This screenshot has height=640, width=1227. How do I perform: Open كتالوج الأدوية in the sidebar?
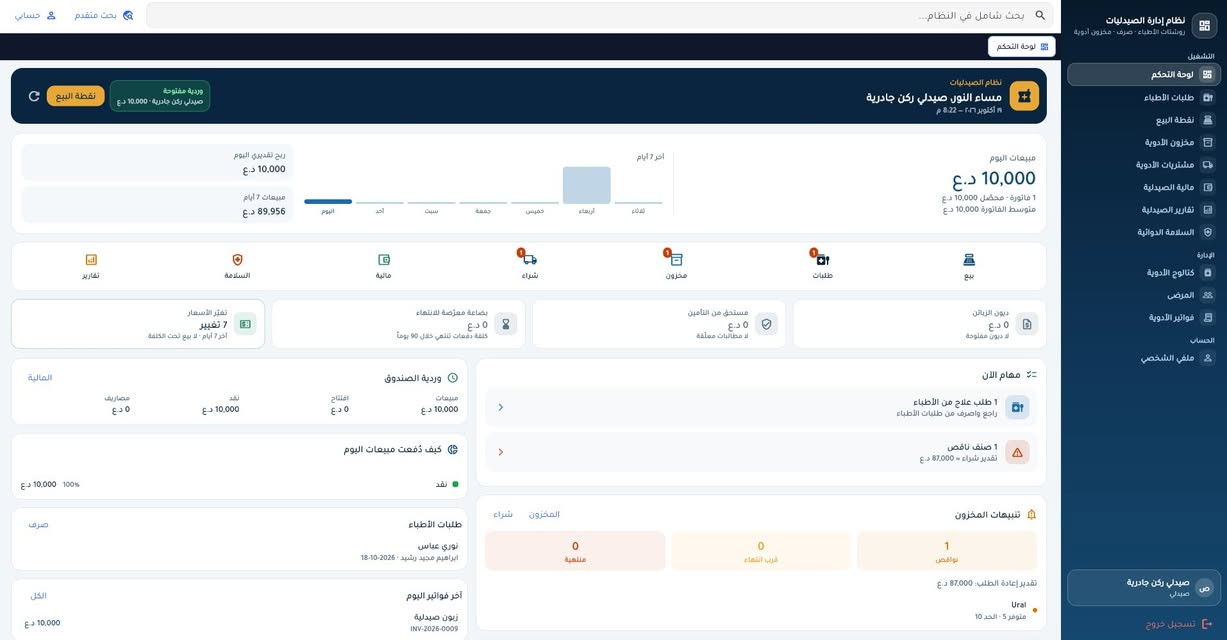click(x=1144, y=272)
